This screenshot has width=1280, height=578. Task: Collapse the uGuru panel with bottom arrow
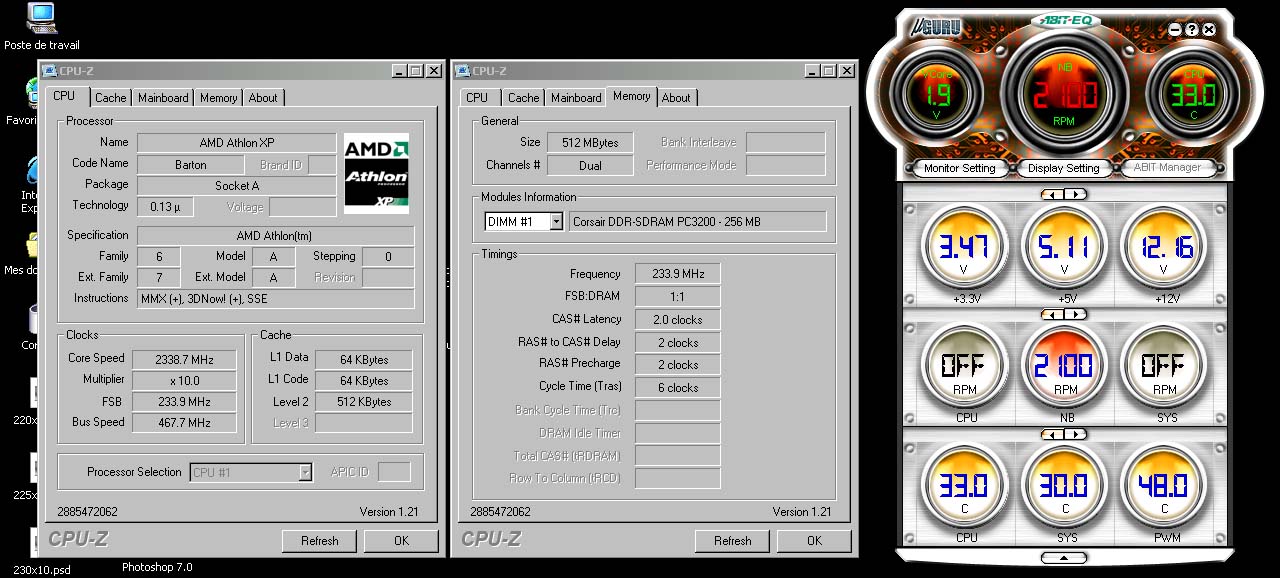click(x=1064, y=556)
